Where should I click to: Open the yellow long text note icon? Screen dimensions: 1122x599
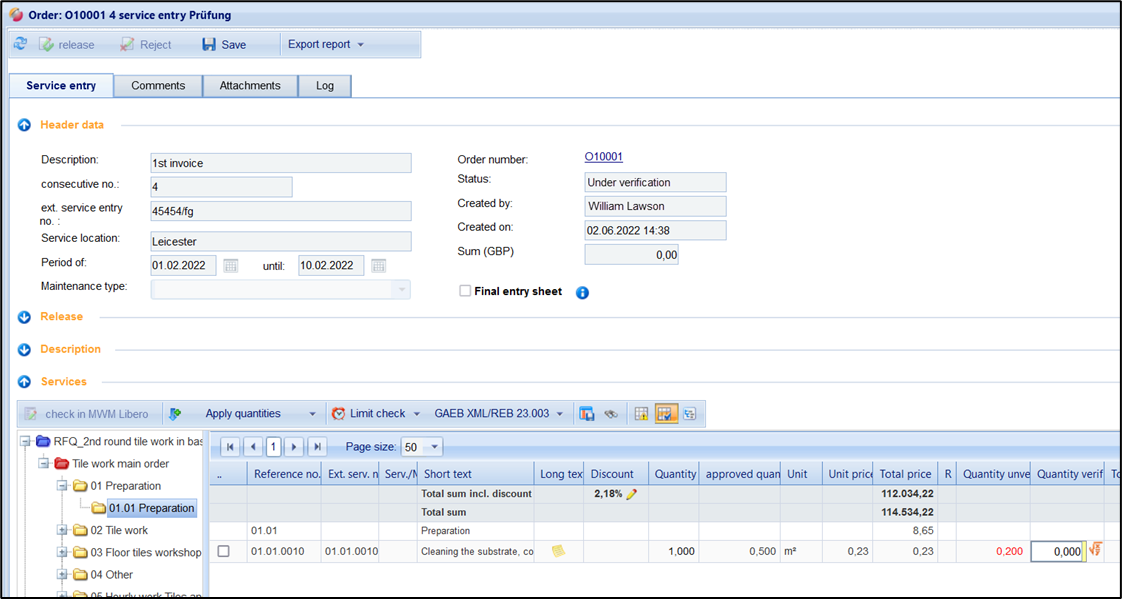[558, 551]
